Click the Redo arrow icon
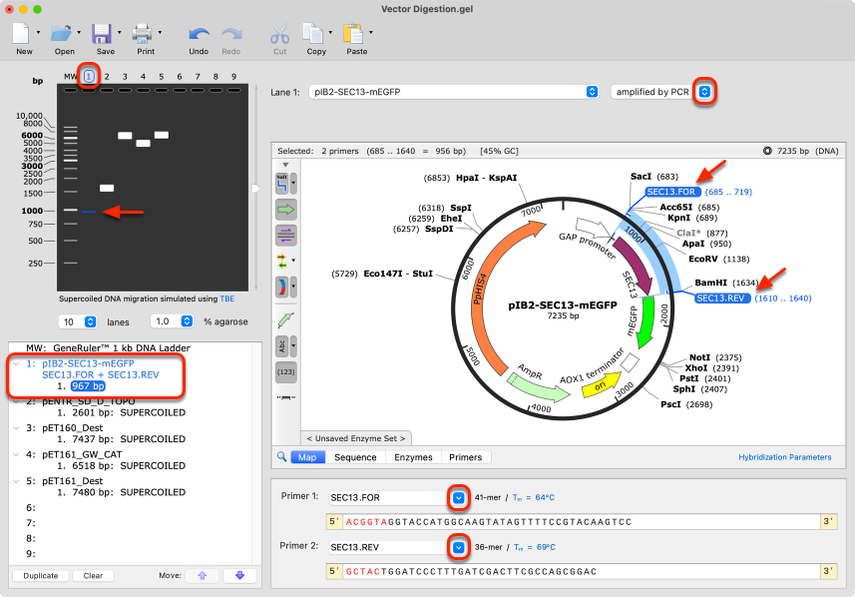The image size is (855, 597). pyautogui.click(x=231, y=34)
